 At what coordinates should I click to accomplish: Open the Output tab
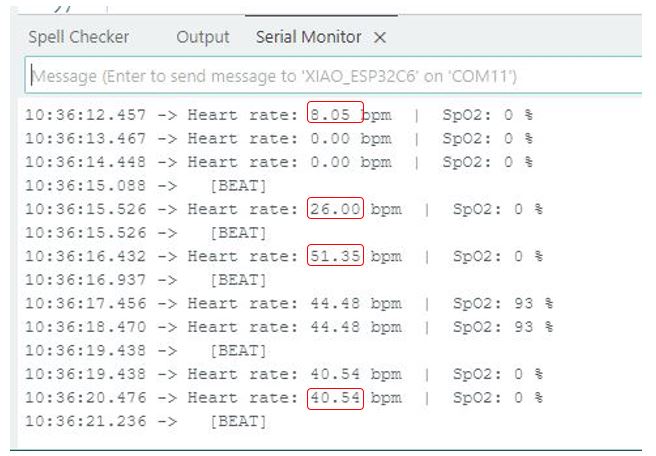point(202,37)
